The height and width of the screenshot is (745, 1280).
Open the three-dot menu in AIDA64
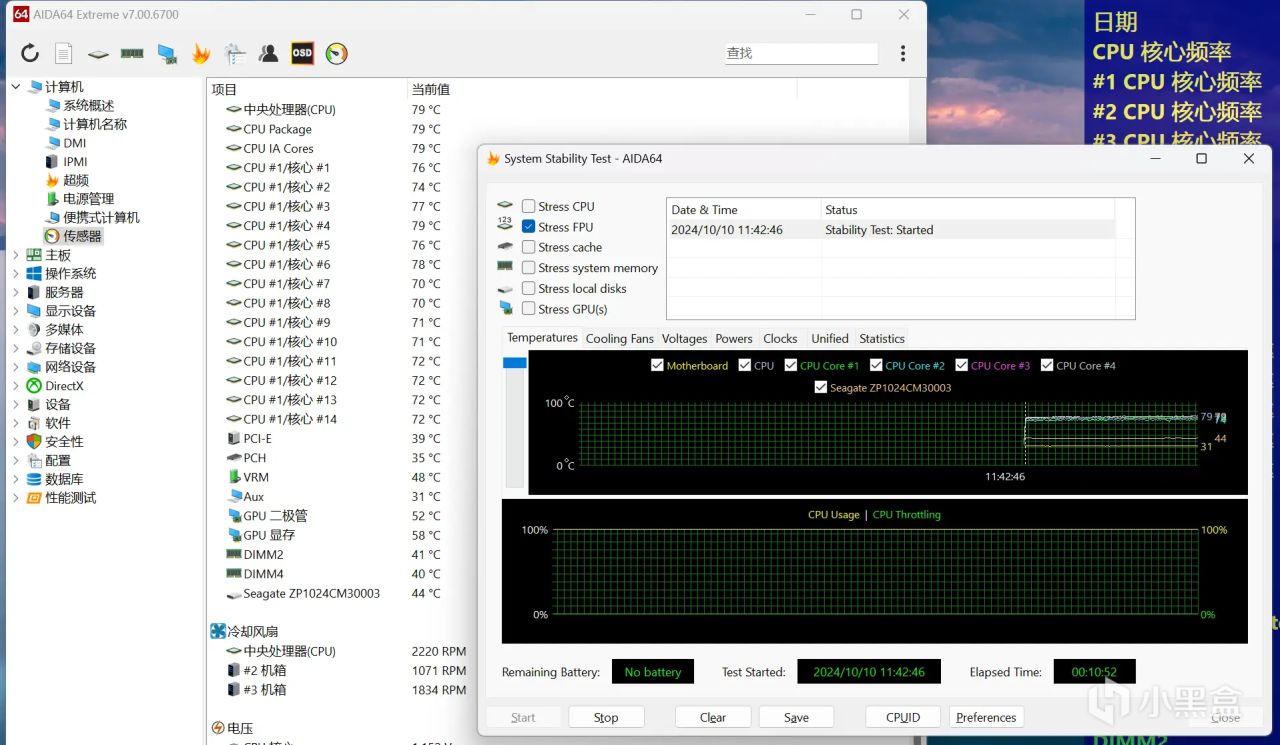pyautogui.click(x=903, y=54)
